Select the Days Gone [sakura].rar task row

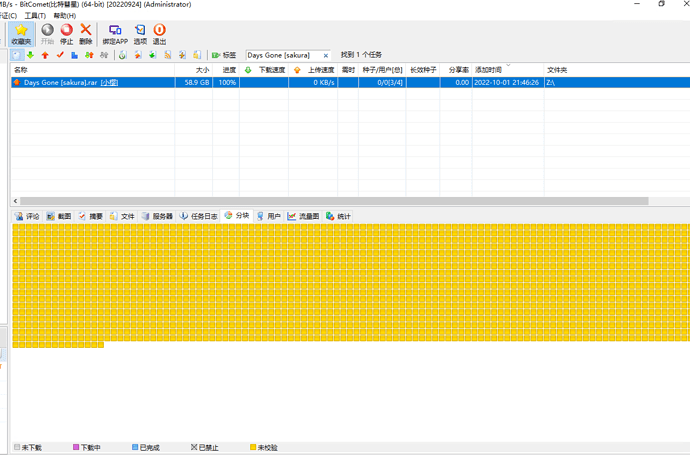click(350, 82)
